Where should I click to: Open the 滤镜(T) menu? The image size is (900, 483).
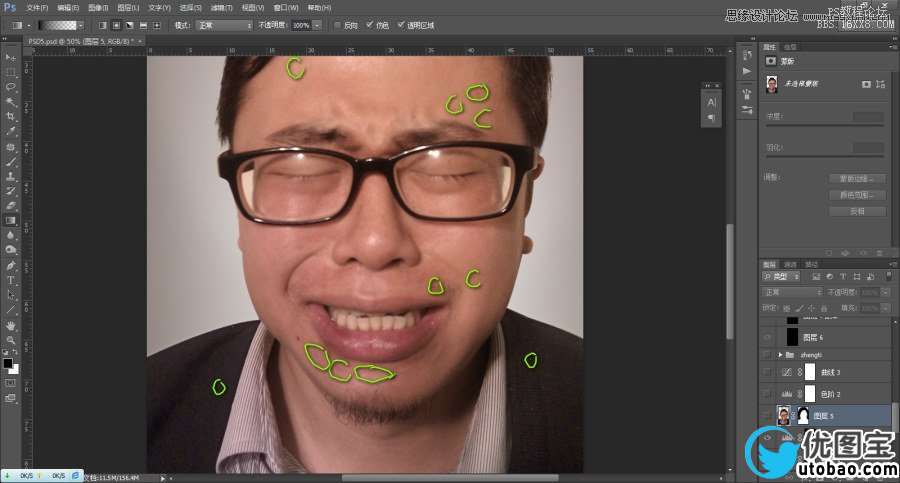click(222, 8)
